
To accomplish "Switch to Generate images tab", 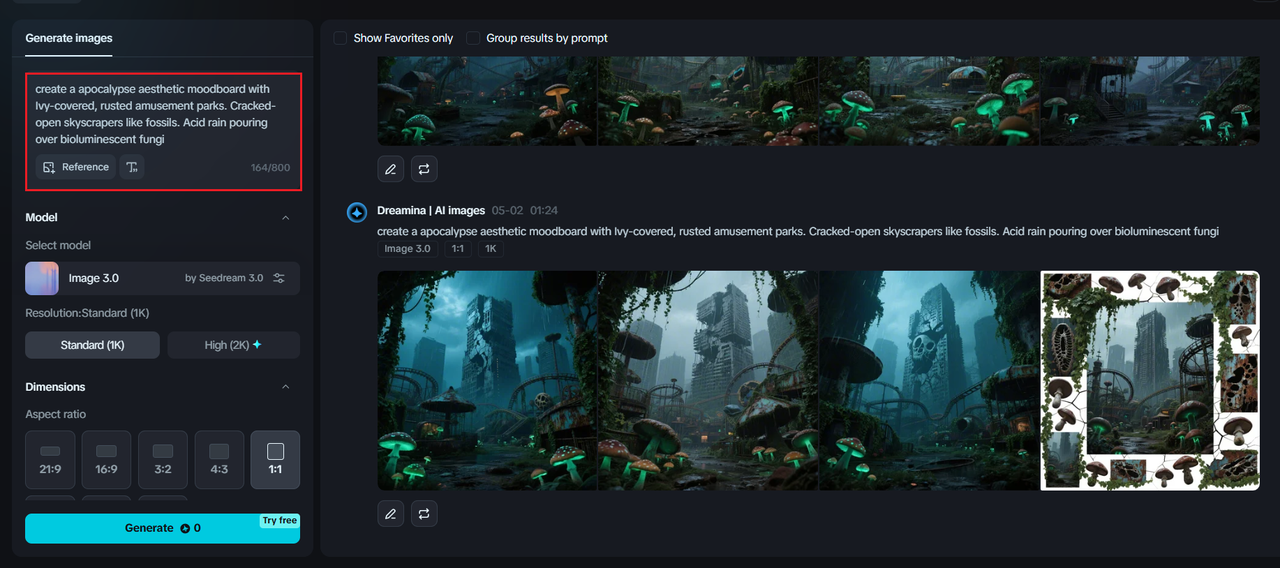I will pyautogui.click(x=69, y=38).
